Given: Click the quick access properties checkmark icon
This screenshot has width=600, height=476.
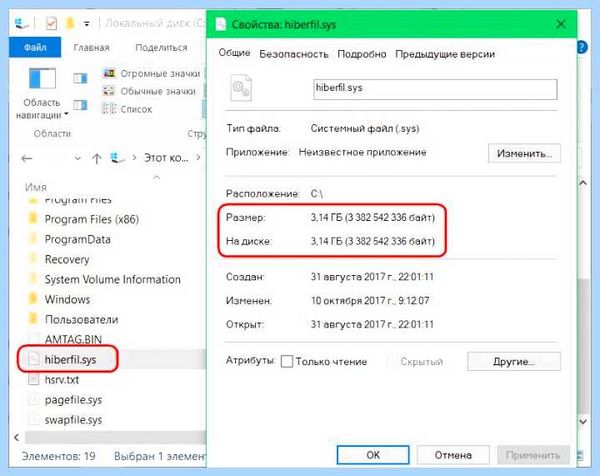Looking at the screenshot, I should [x=51, y=24].
